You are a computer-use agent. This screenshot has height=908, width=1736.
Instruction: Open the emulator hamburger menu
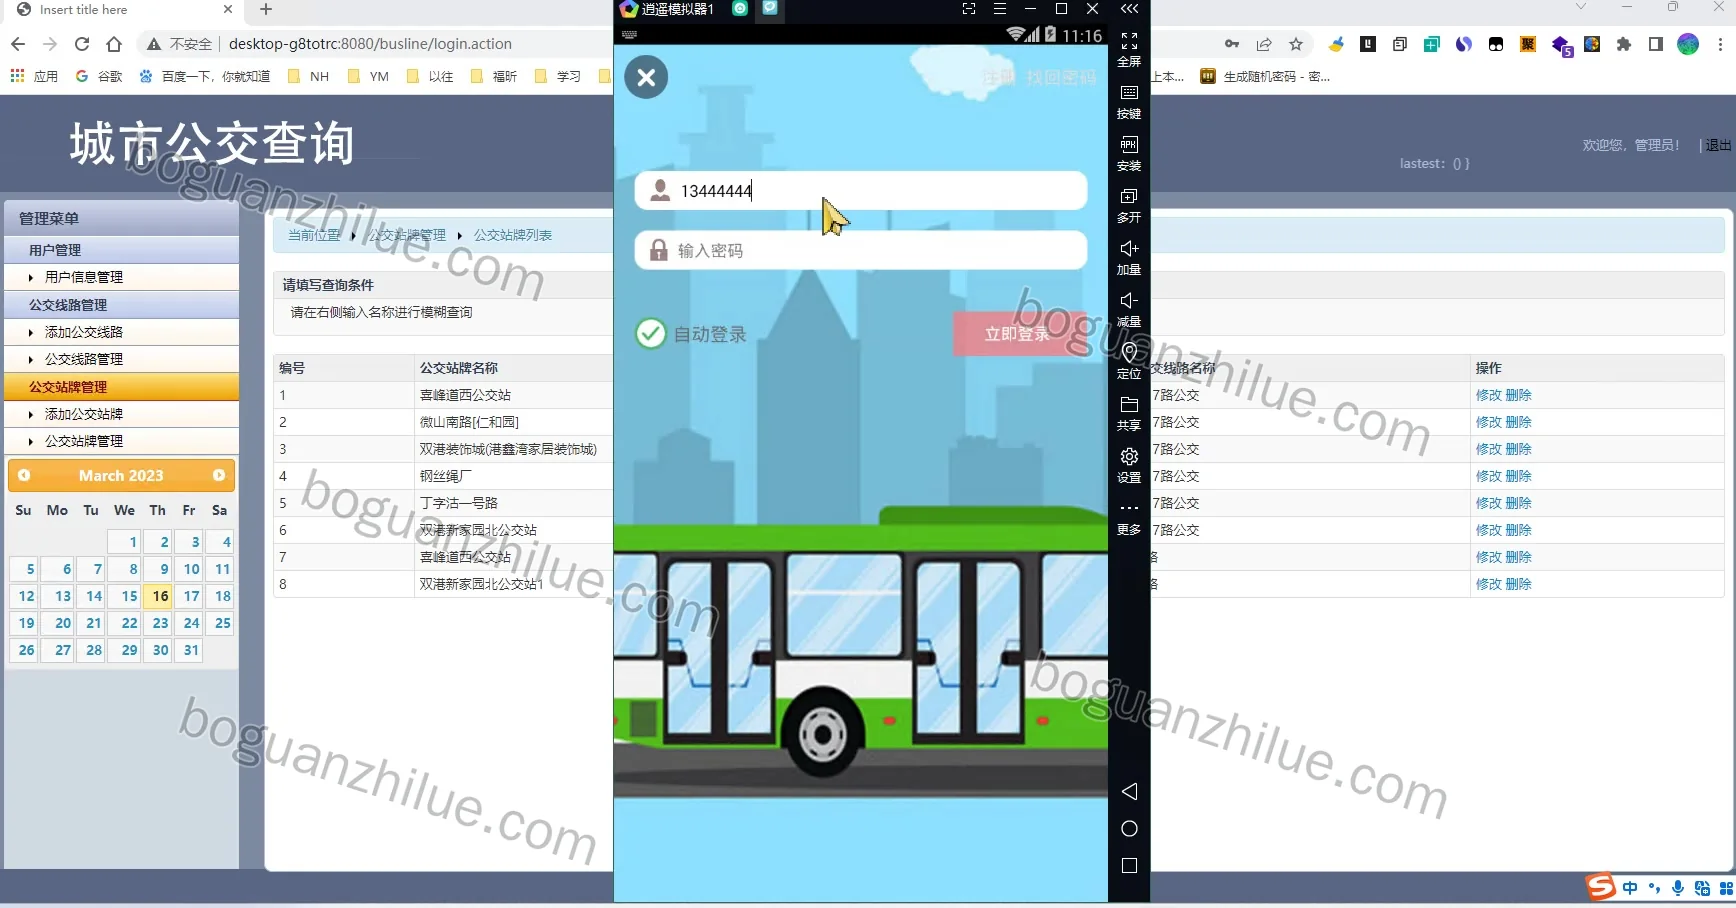pyautogui.click(x=999, y=9)
